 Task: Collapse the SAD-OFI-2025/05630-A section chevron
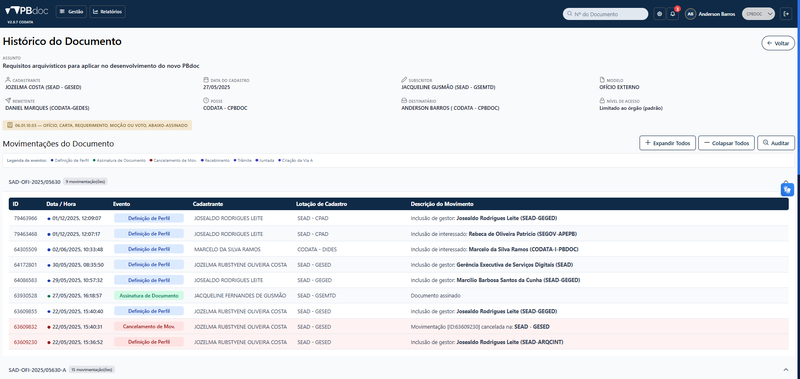tap(786, 369)
